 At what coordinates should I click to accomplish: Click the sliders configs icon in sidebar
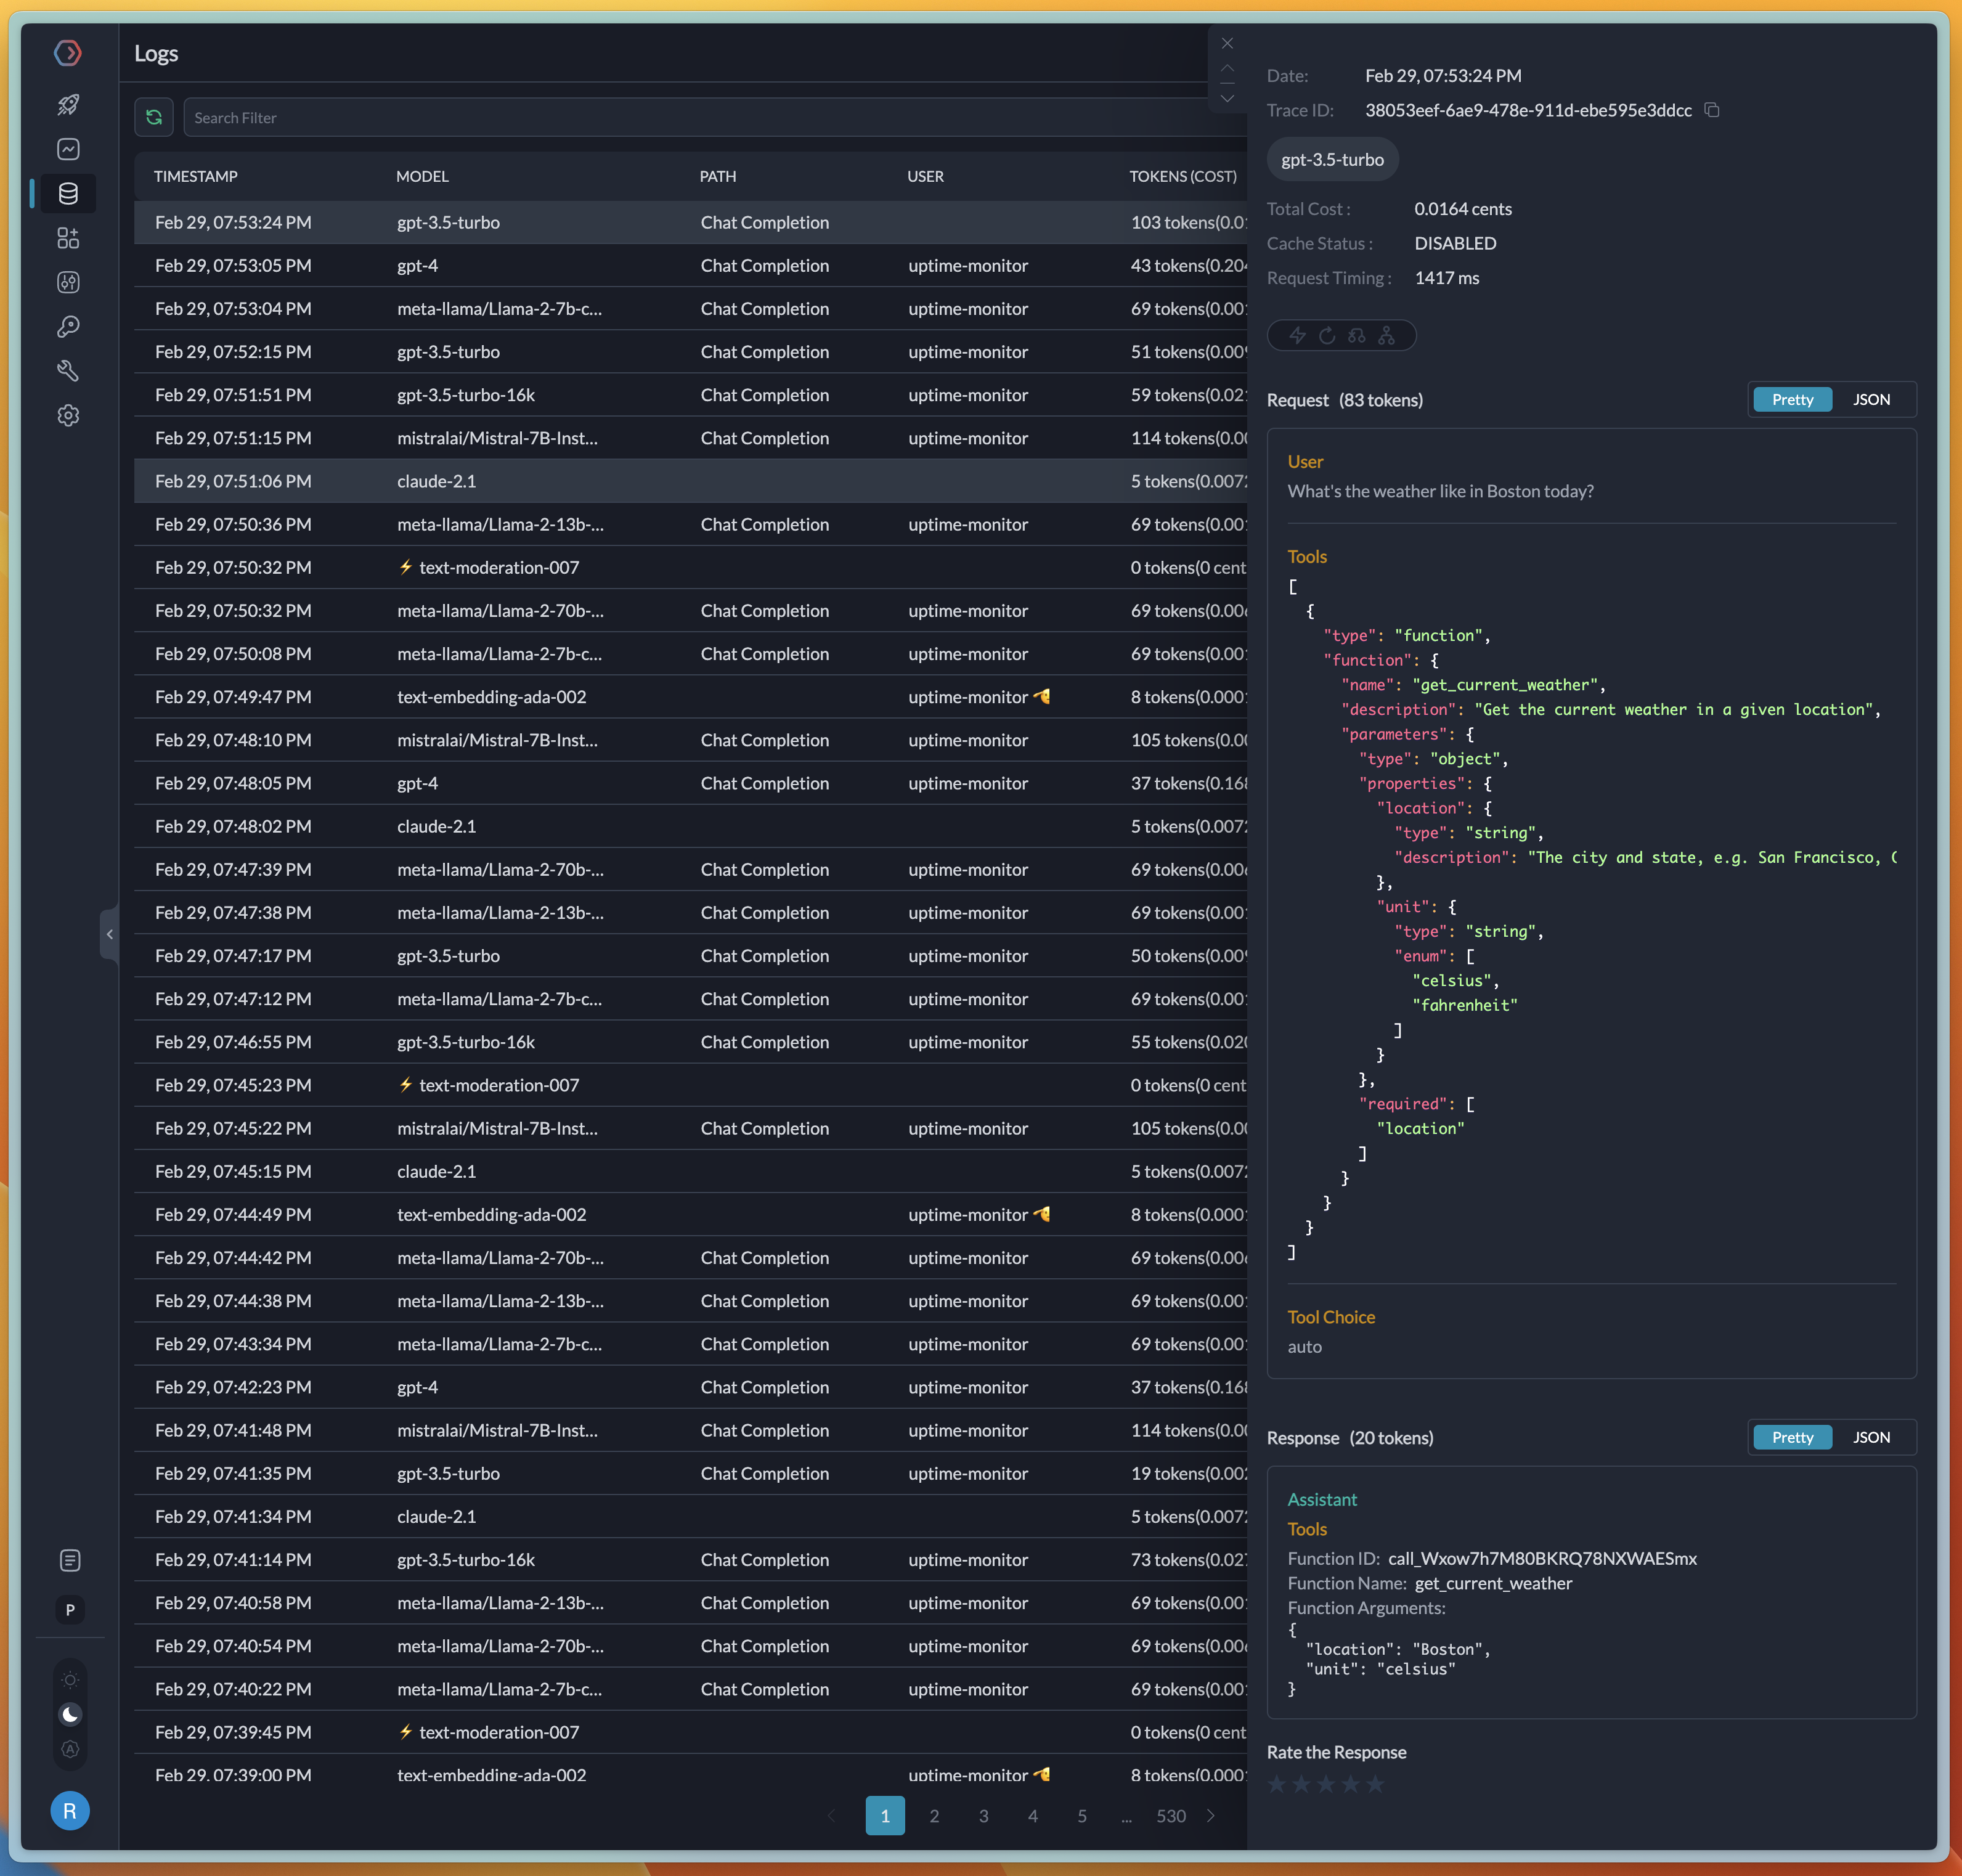68,282
